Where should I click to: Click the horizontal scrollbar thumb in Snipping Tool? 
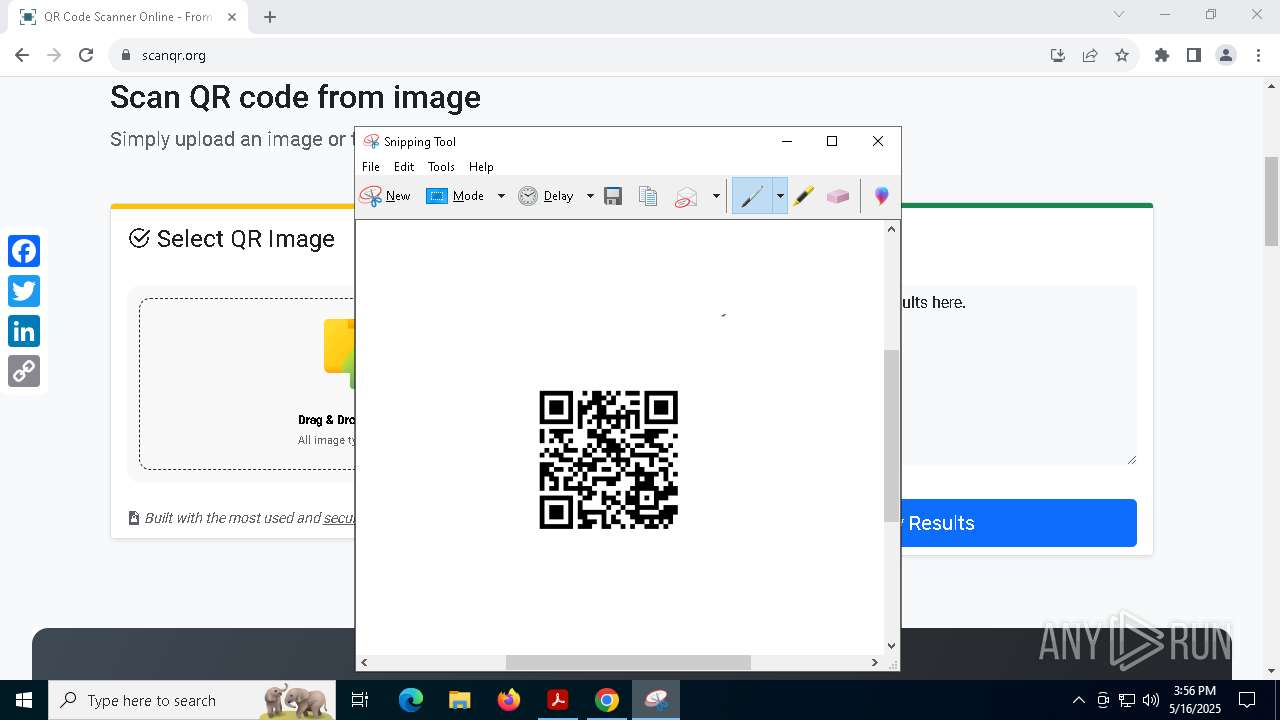pyautogui.click(x=628, y=662)
